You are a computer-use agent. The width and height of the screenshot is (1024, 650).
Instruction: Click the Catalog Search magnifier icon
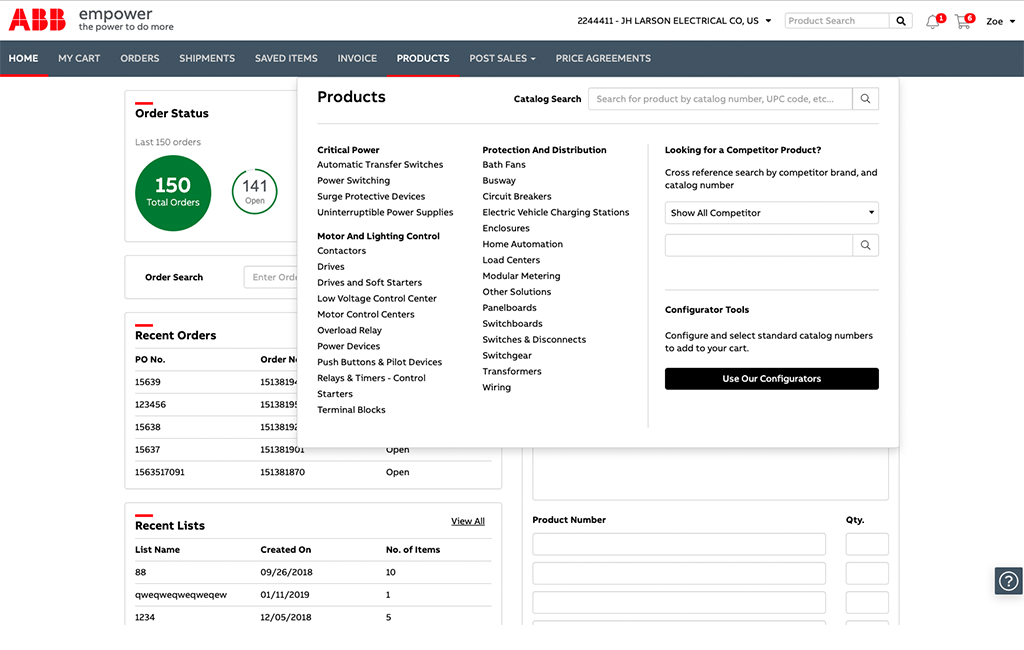tap(865, 99)
